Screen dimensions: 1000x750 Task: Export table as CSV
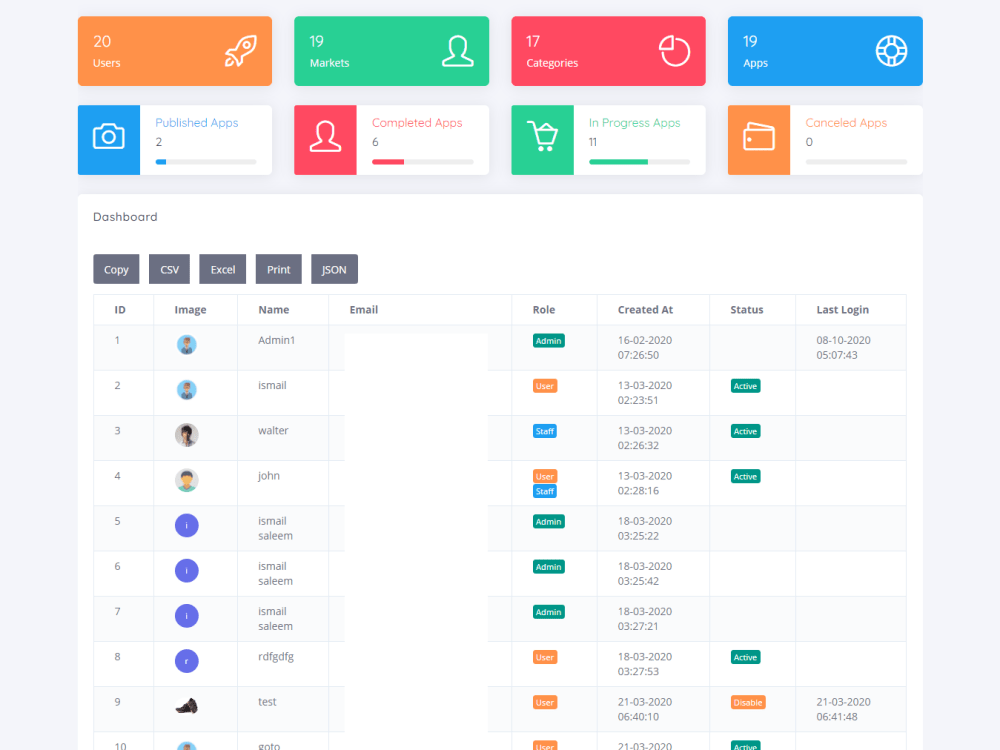point(170,269)
